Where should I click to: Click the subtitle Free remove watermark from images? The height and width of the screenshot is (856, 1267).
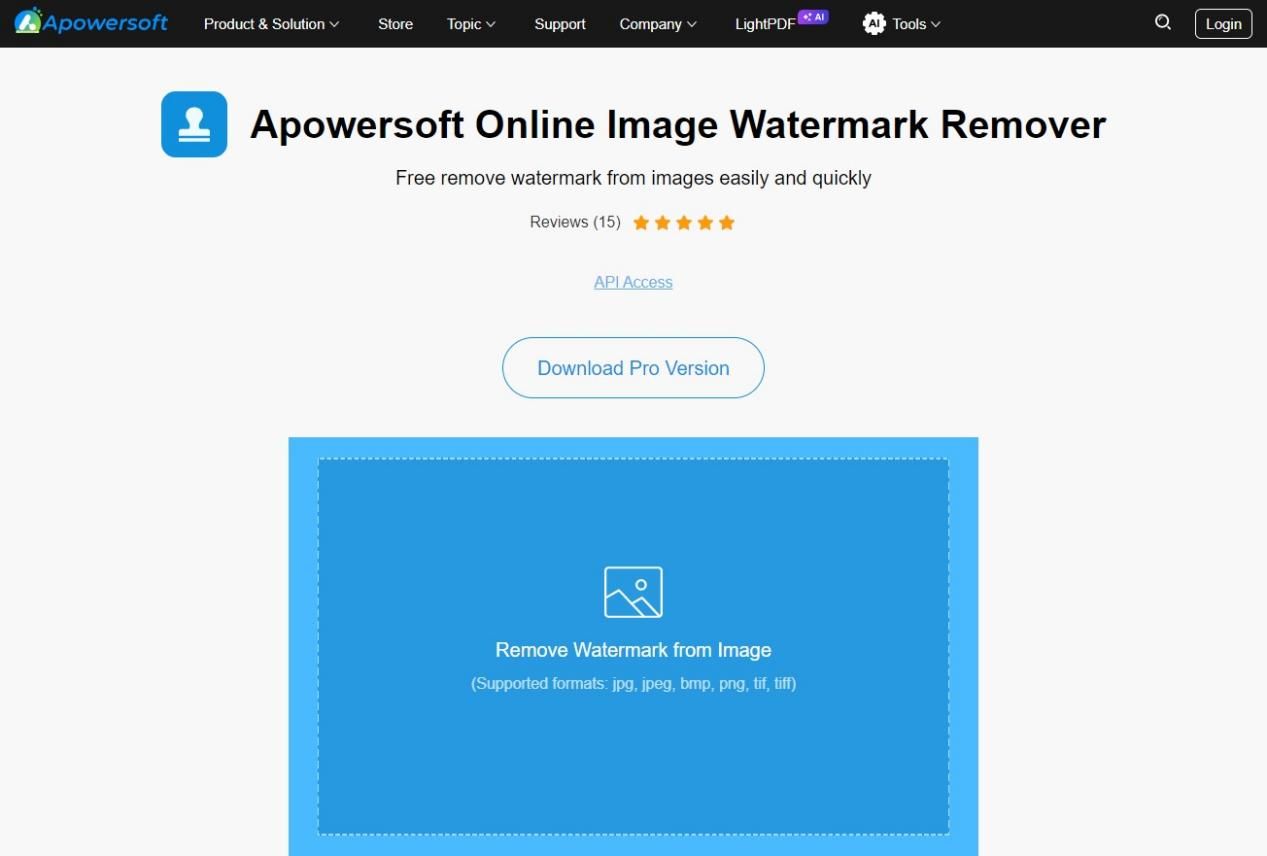(633, 178)
